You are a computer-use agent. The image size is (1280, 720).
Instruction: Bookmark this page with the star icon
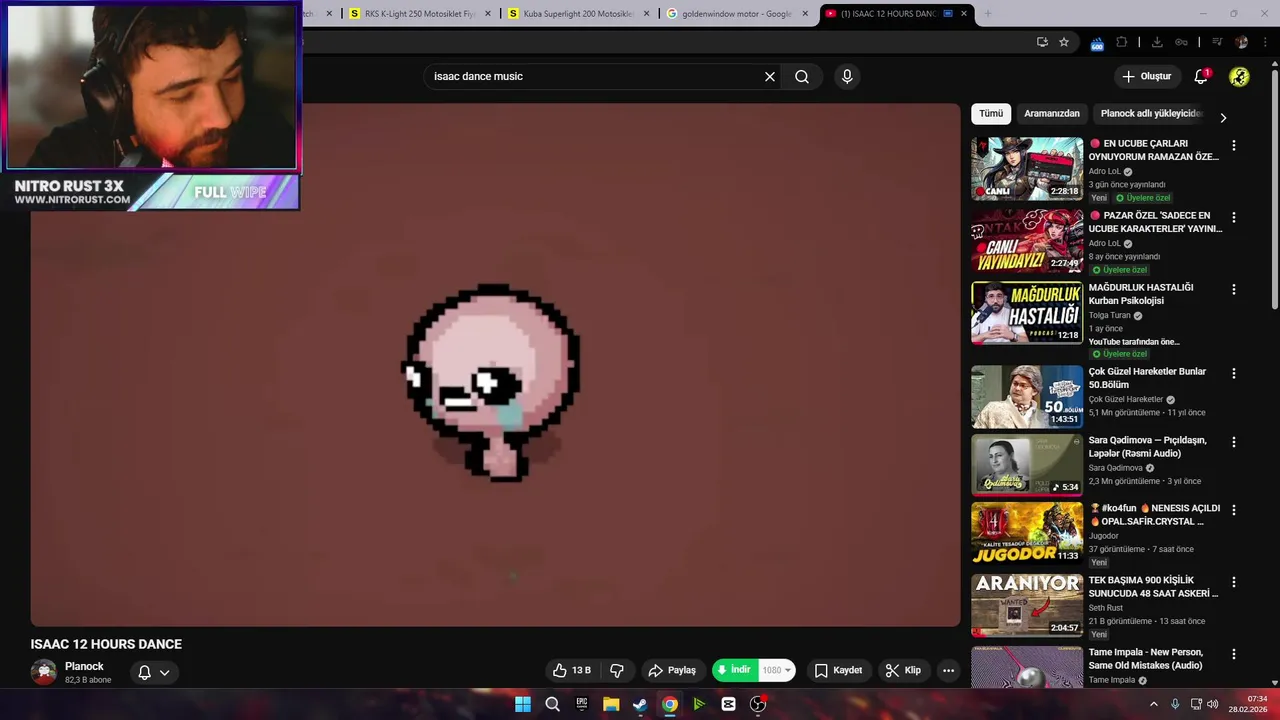pyautogui.click(x=1064, y=42)
